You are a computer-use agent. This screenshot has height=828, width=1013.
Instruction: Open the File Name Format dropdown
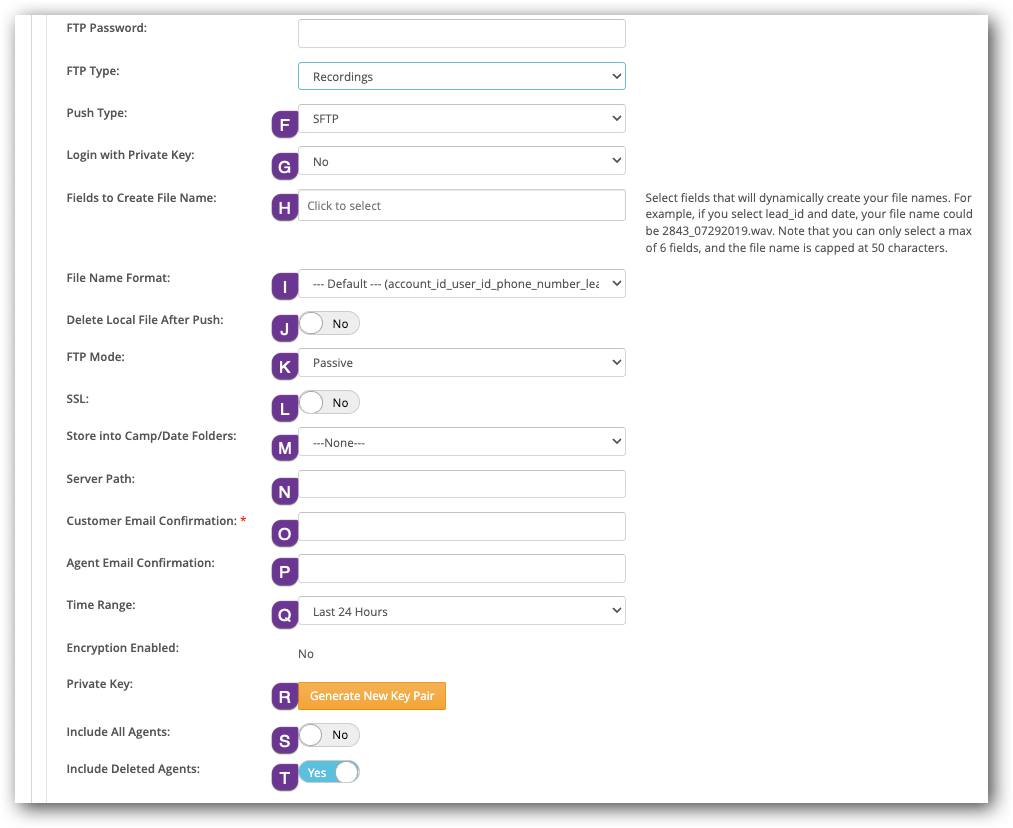[x=461, y=284]
